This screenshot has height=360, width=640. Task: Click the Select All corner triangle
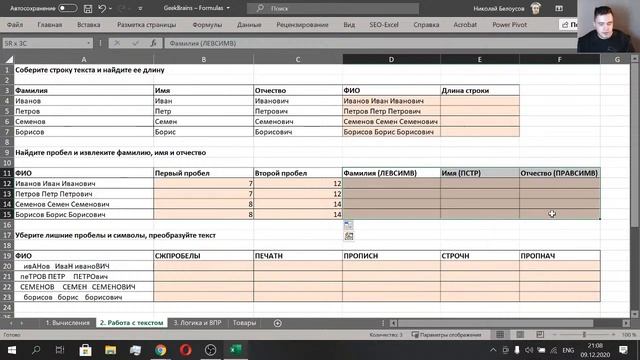pyautogui.click(x=8, y=60)
